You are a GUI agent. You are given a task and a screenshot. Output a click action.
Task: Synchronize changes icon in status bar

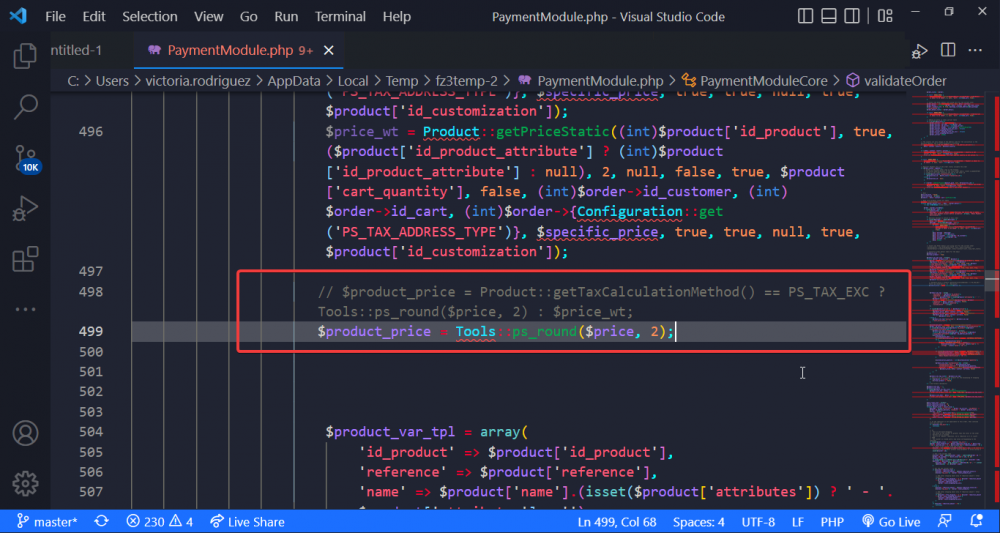click(101, 522)
